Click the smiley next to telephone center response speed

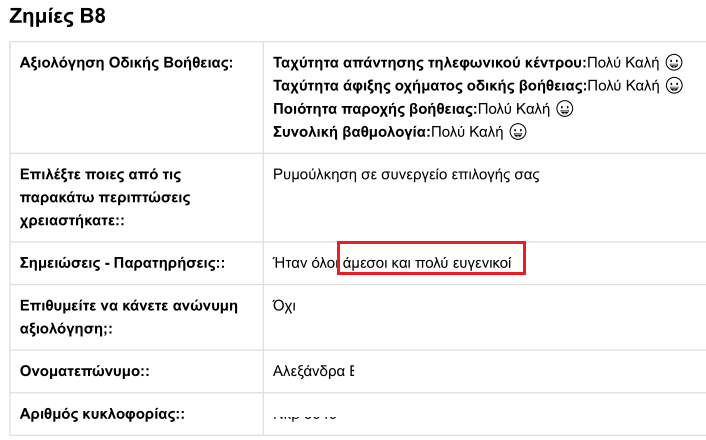[x=674, y=62]
